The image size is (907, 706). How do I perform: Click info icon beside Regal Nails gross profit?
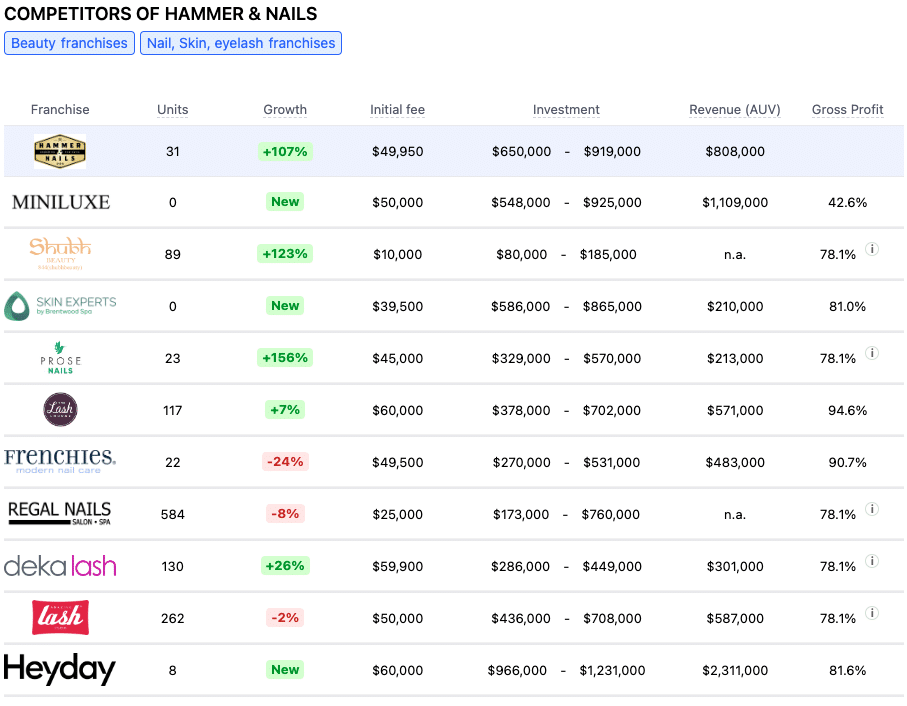pos(872,509)
